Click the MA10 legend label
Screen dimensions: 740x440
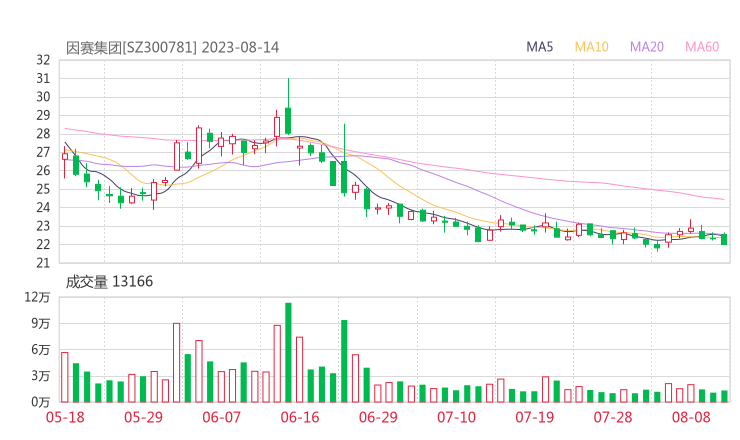[591, 47]
